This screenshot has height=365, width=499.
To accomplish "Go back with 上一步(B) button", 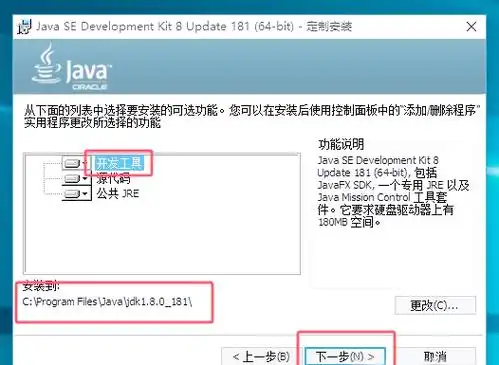I will [261, 357].
